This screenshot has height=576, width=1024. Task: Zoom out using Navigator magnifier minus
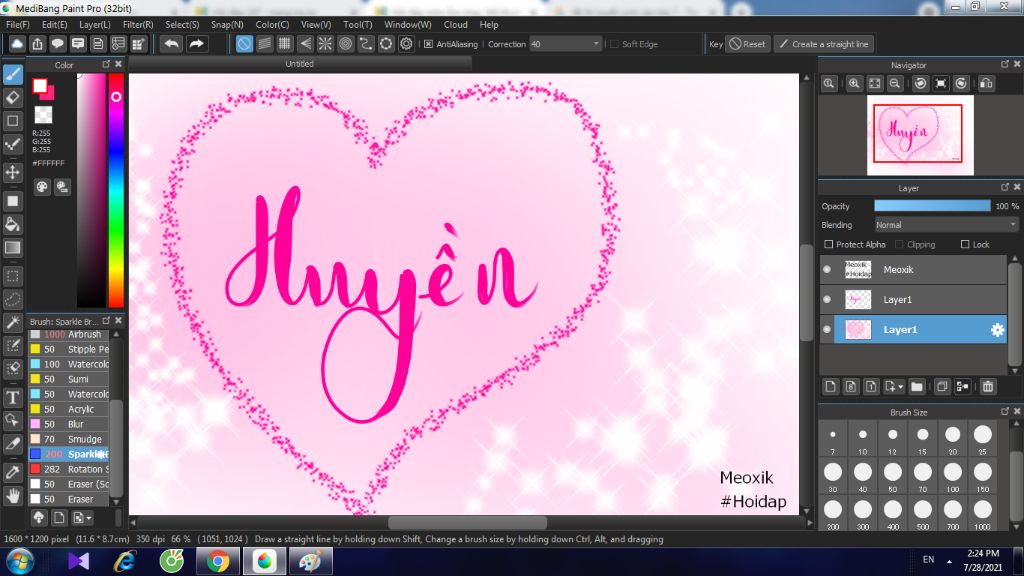coord(895,84)
